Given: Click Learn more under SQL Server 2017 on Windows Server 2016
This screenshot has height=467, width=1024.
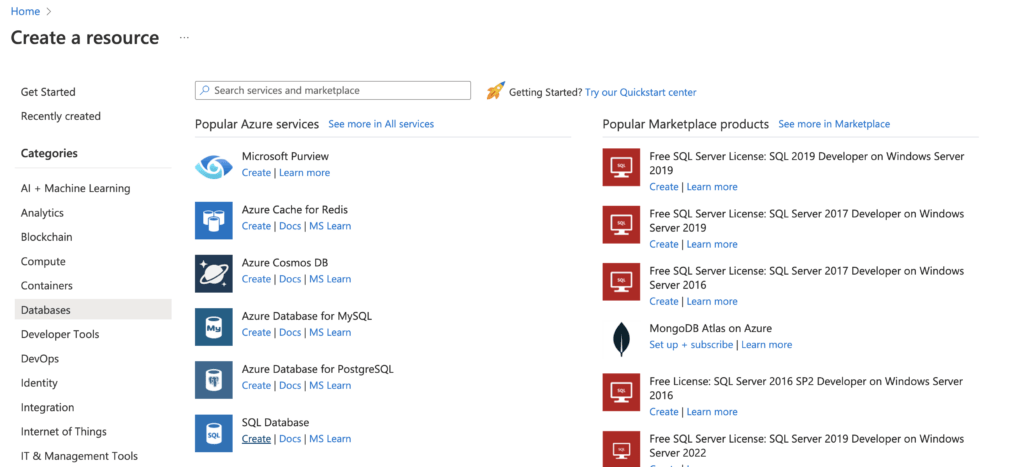Looking at the screenshot, I should tap(712, 301).
